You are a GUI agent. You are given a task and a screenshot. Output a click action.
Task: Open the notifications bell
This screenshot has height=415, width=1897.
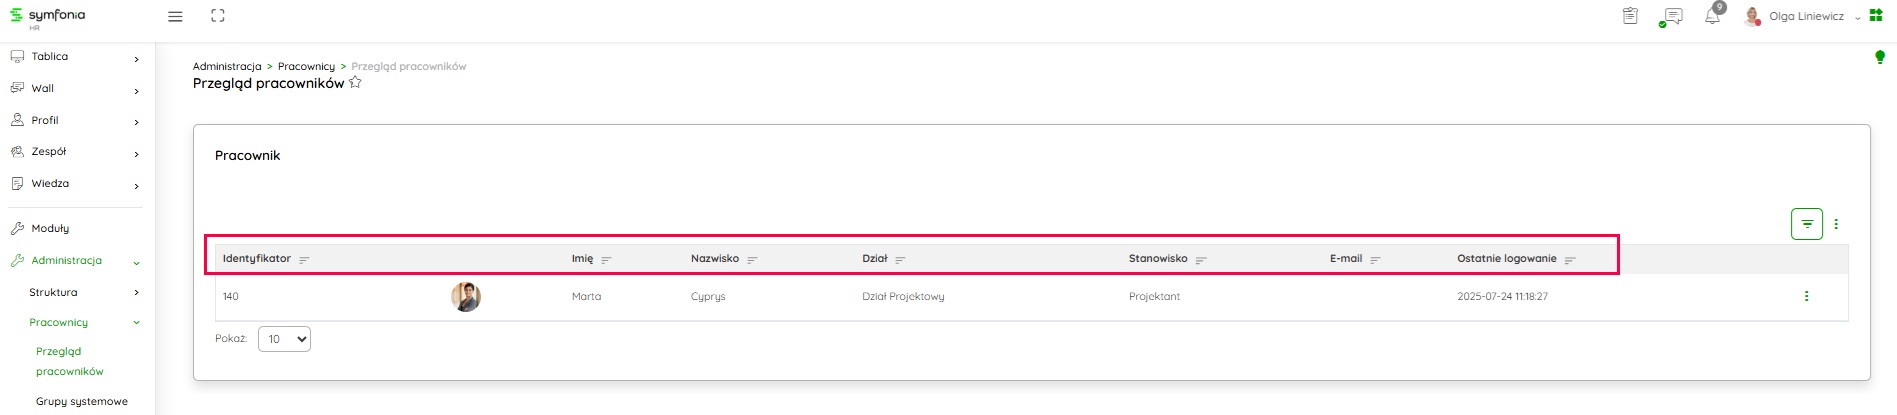[1712, 17]
